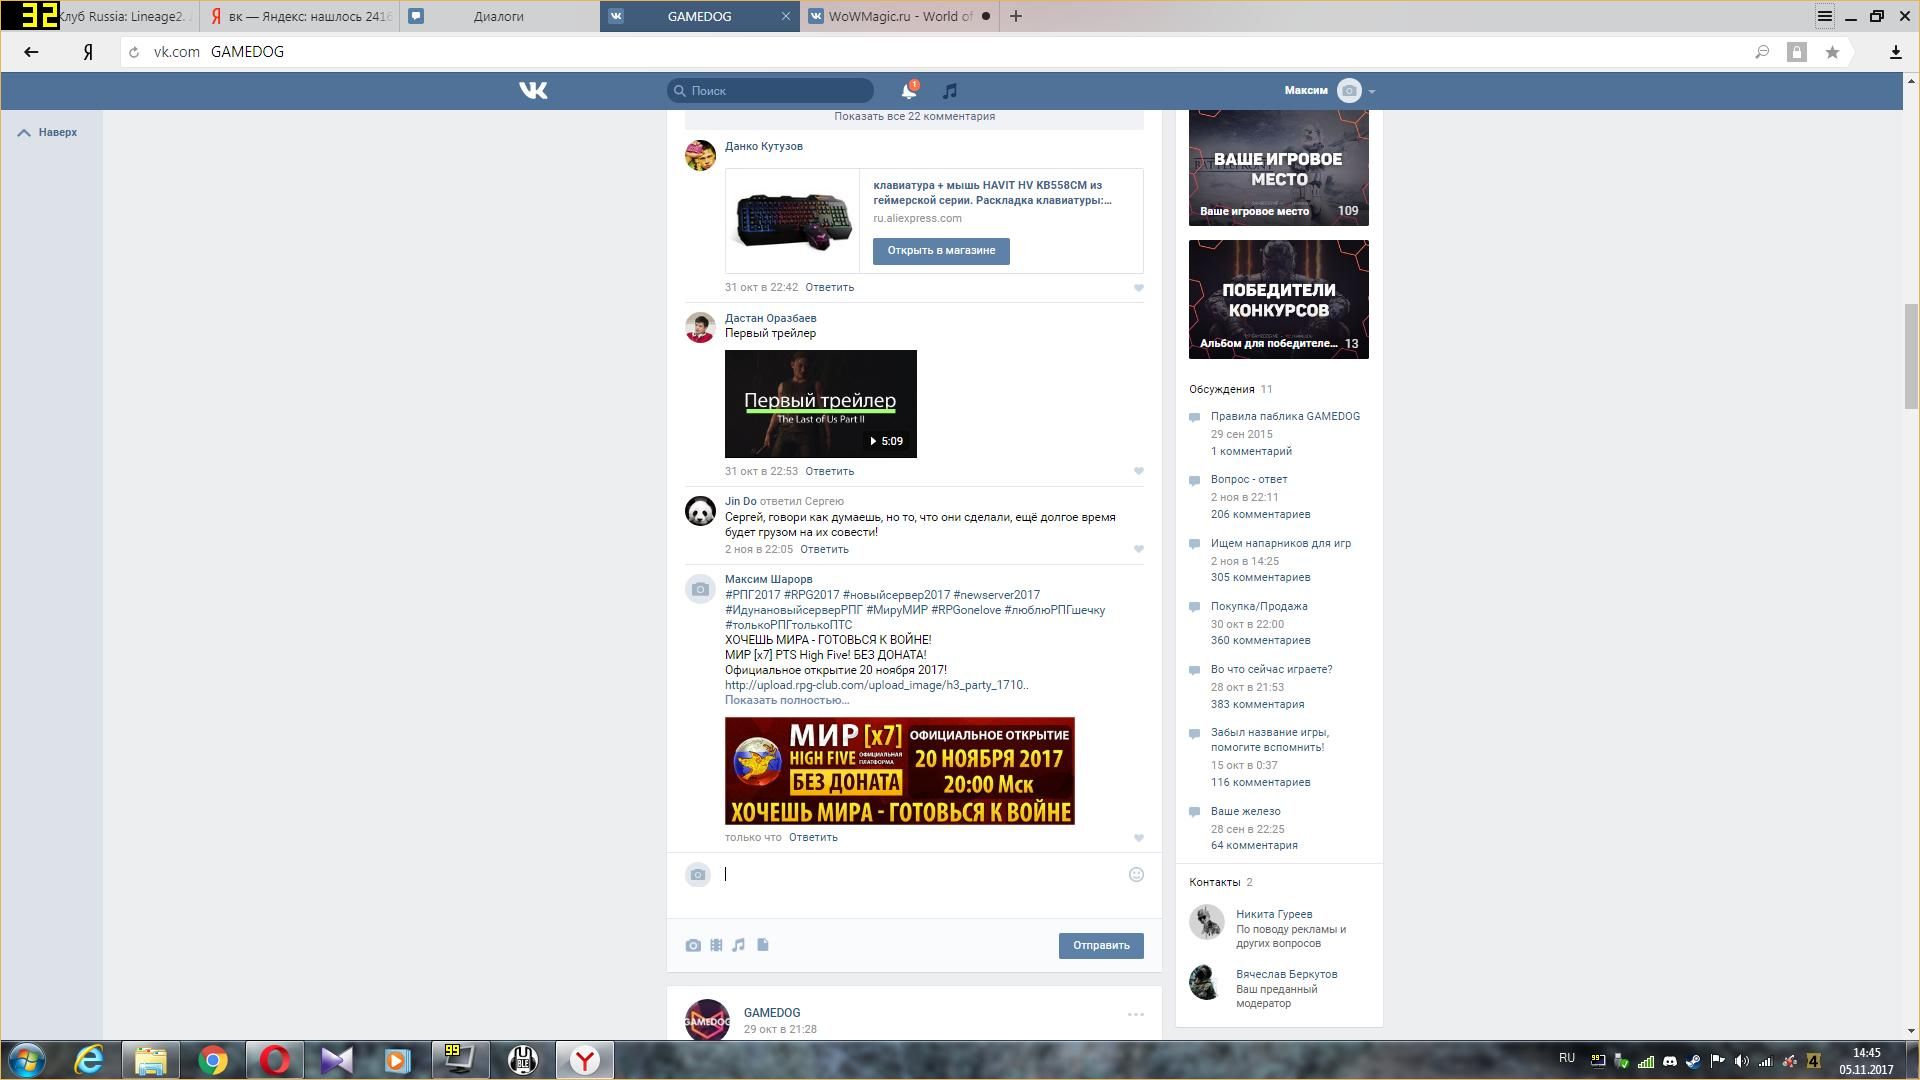This screenshot has width=1920, height=1080.
Task: Click the Поиск search field
Action: 771,91
